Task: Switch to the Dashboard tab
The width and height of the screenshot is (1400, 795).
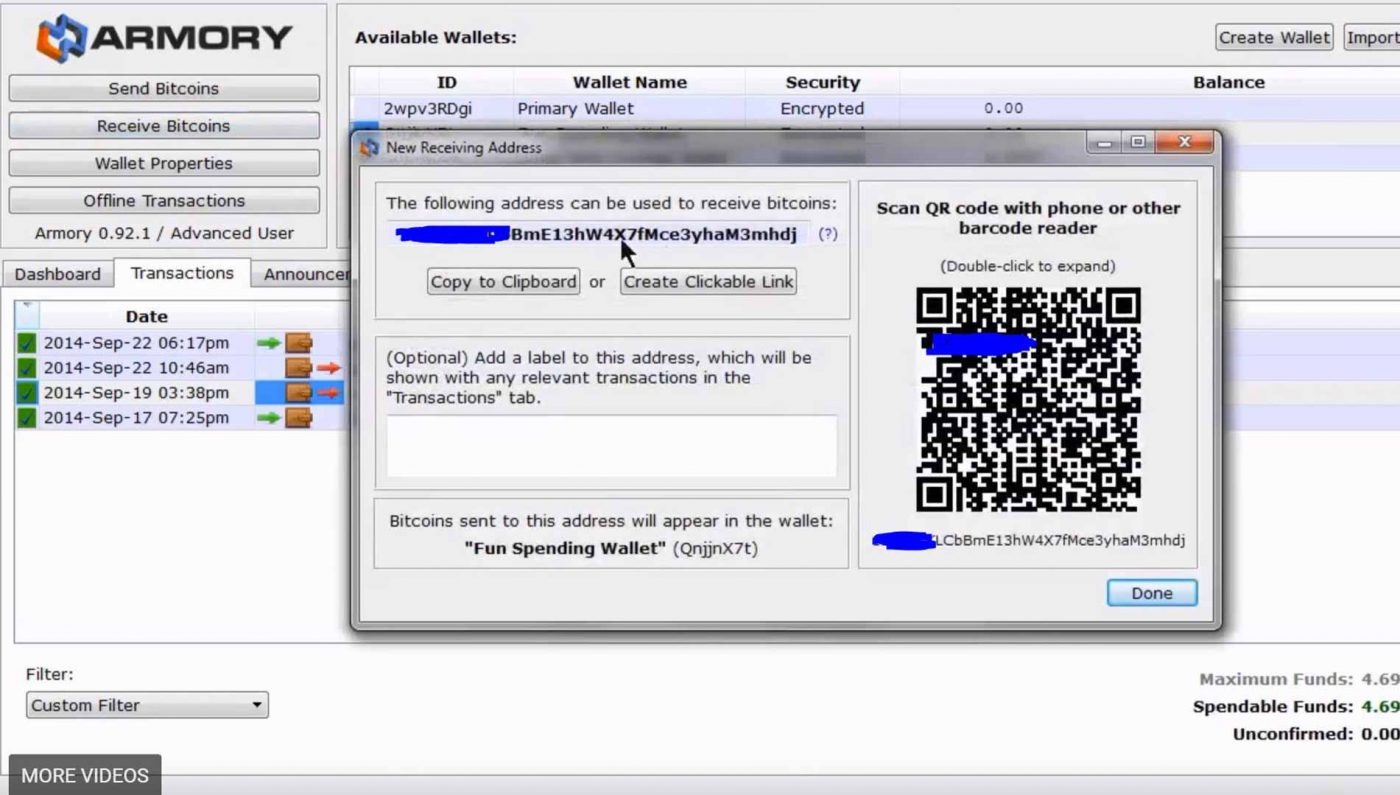Action: click(58, 273)
